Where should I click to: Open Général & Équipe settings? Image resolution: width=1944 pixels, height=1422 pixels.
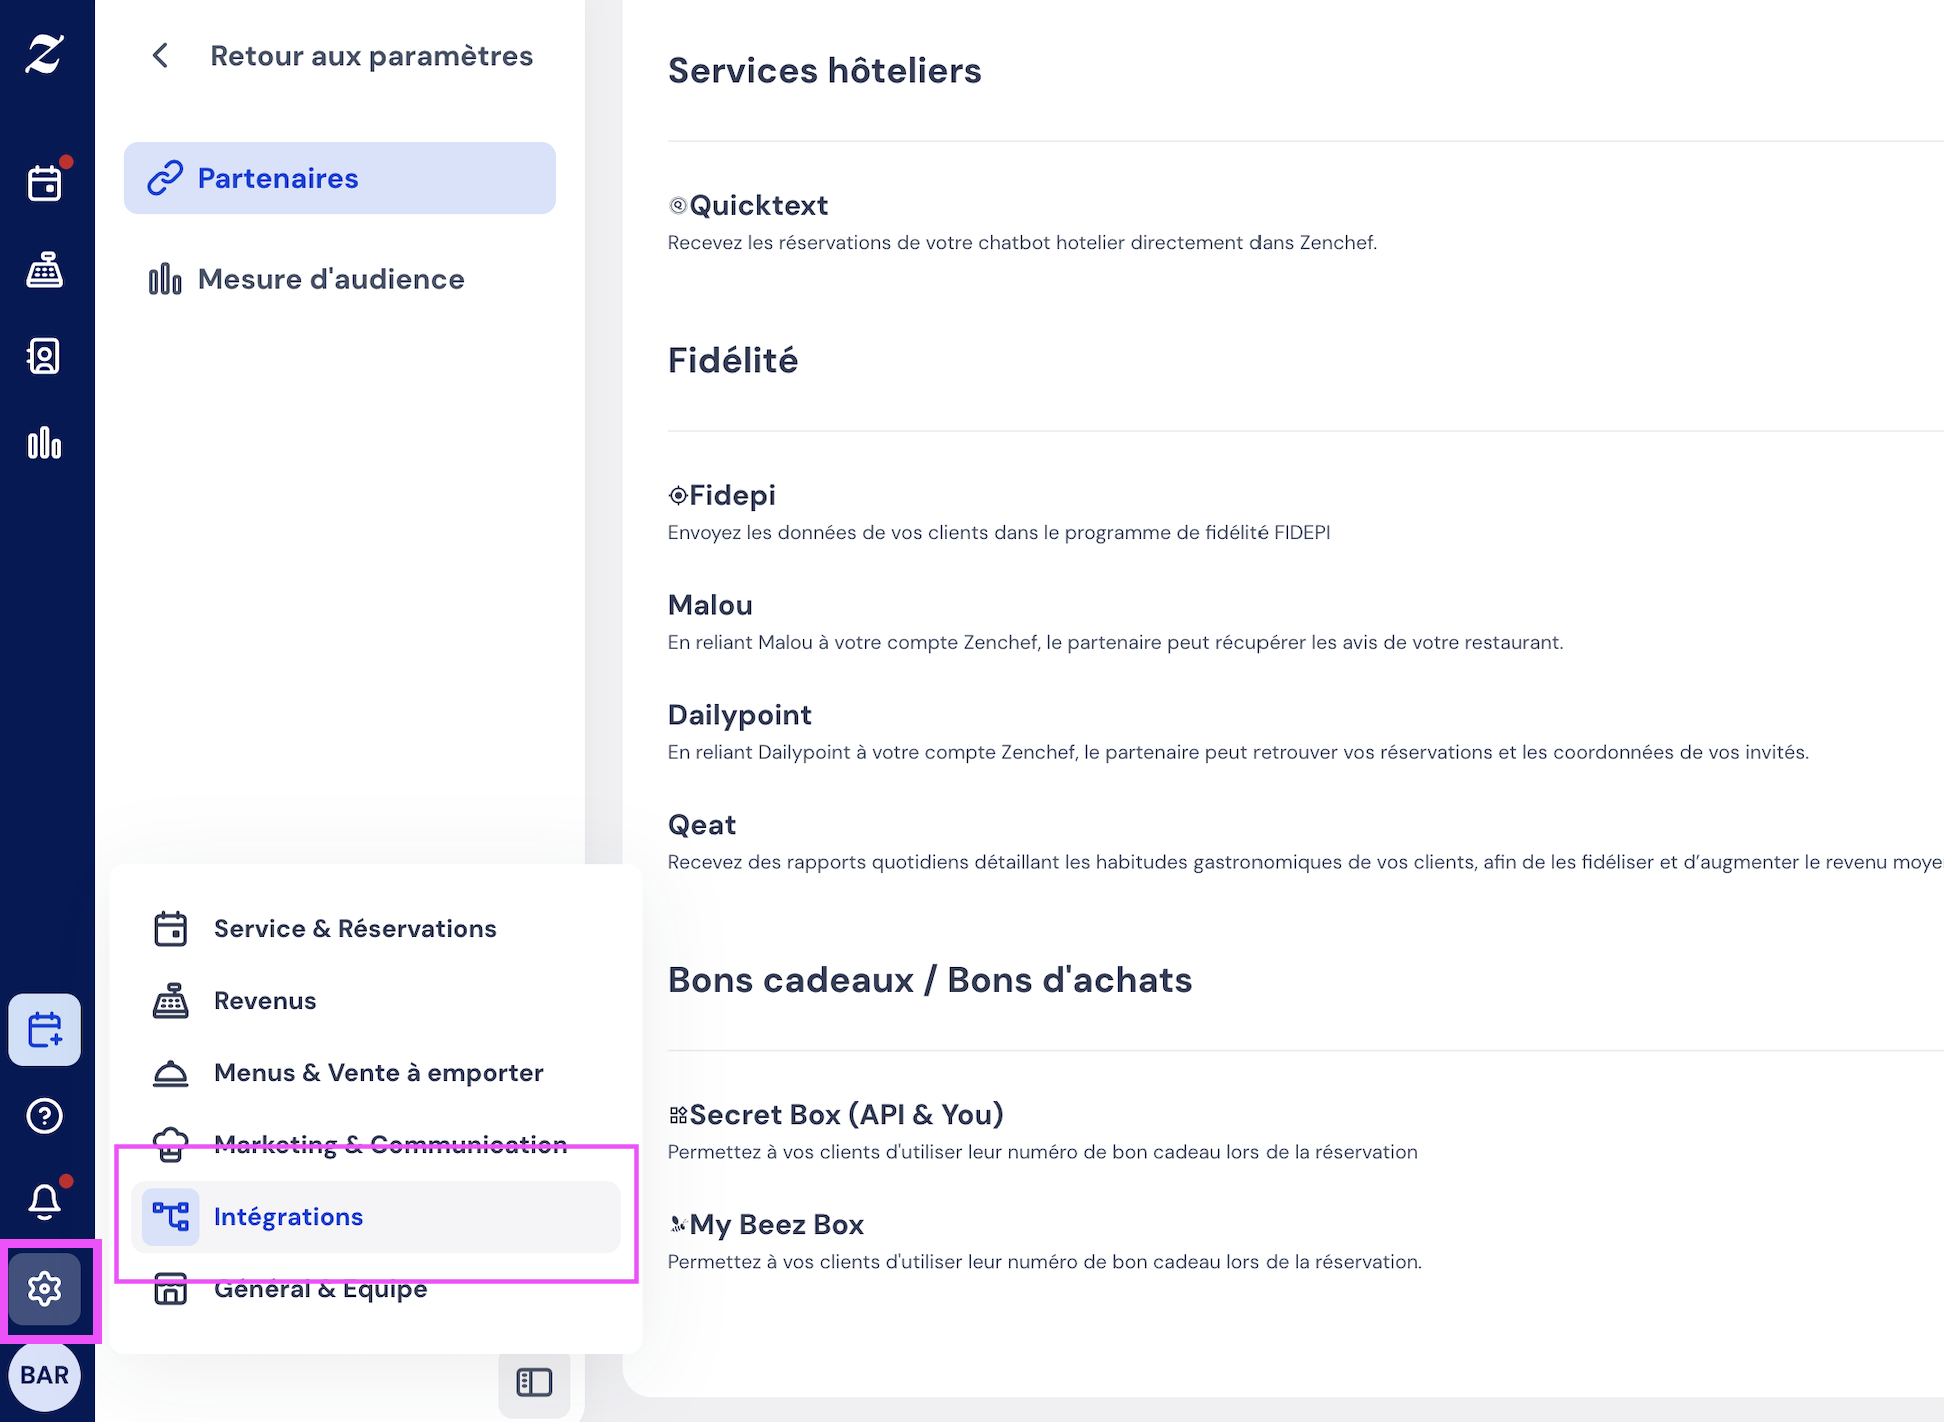pyautogui.click(x=376, y=1289)
